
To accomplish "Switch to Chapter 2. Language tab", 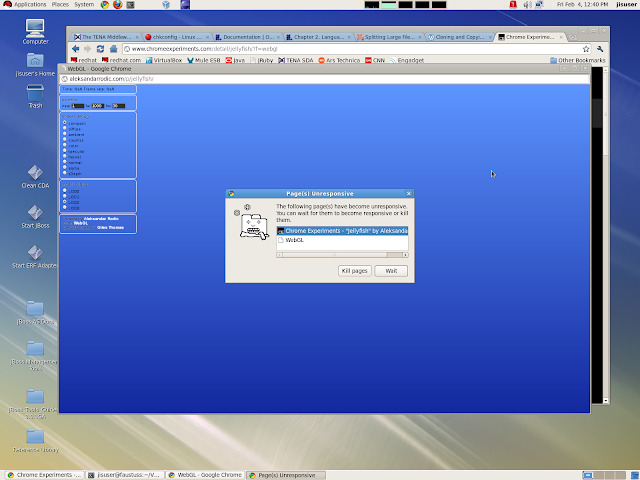I will pyautogui.click(x=318, y=37).
